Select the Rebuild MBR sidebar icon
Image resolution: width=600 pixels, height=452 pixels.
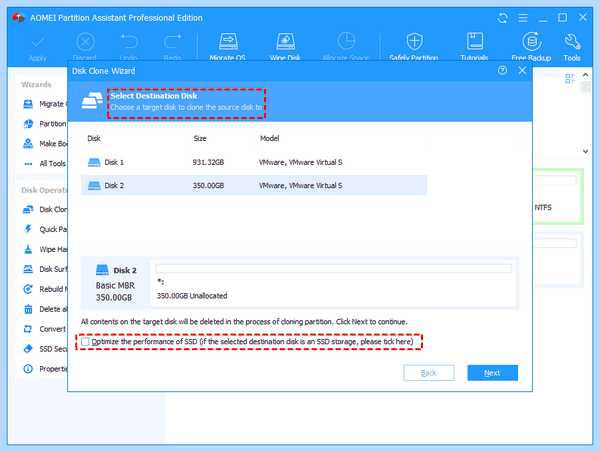[x=28, y=289]
